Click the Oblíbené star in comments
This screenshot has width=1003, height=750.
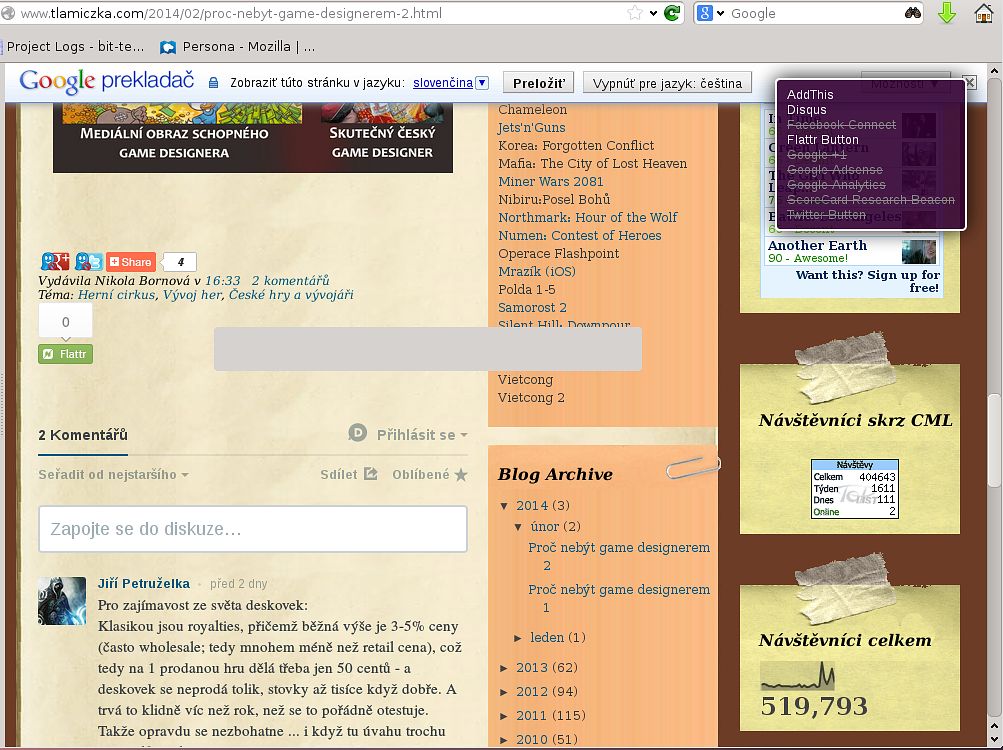460,475
